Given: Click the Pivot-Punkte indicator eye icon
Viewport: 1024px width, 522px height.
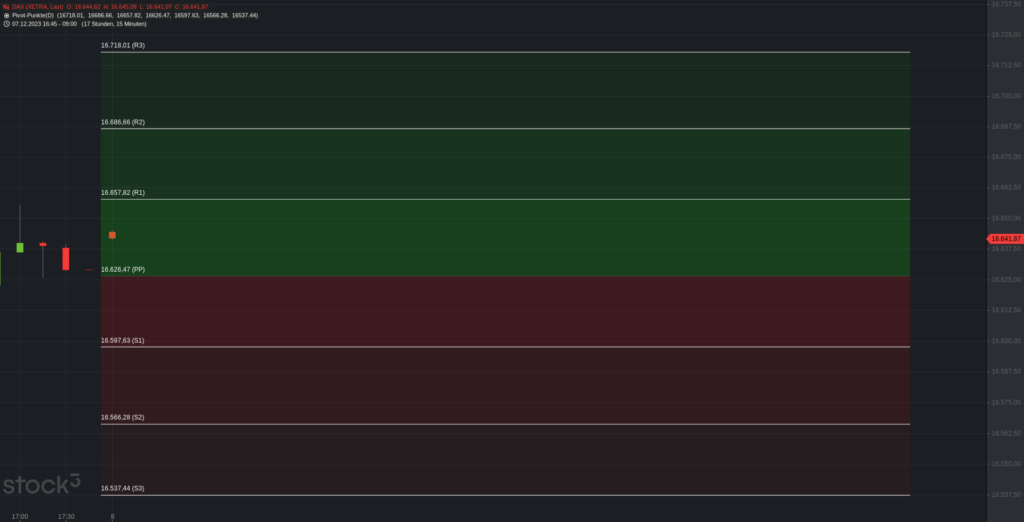Looking at the screenshot, I should coord(6,15).
